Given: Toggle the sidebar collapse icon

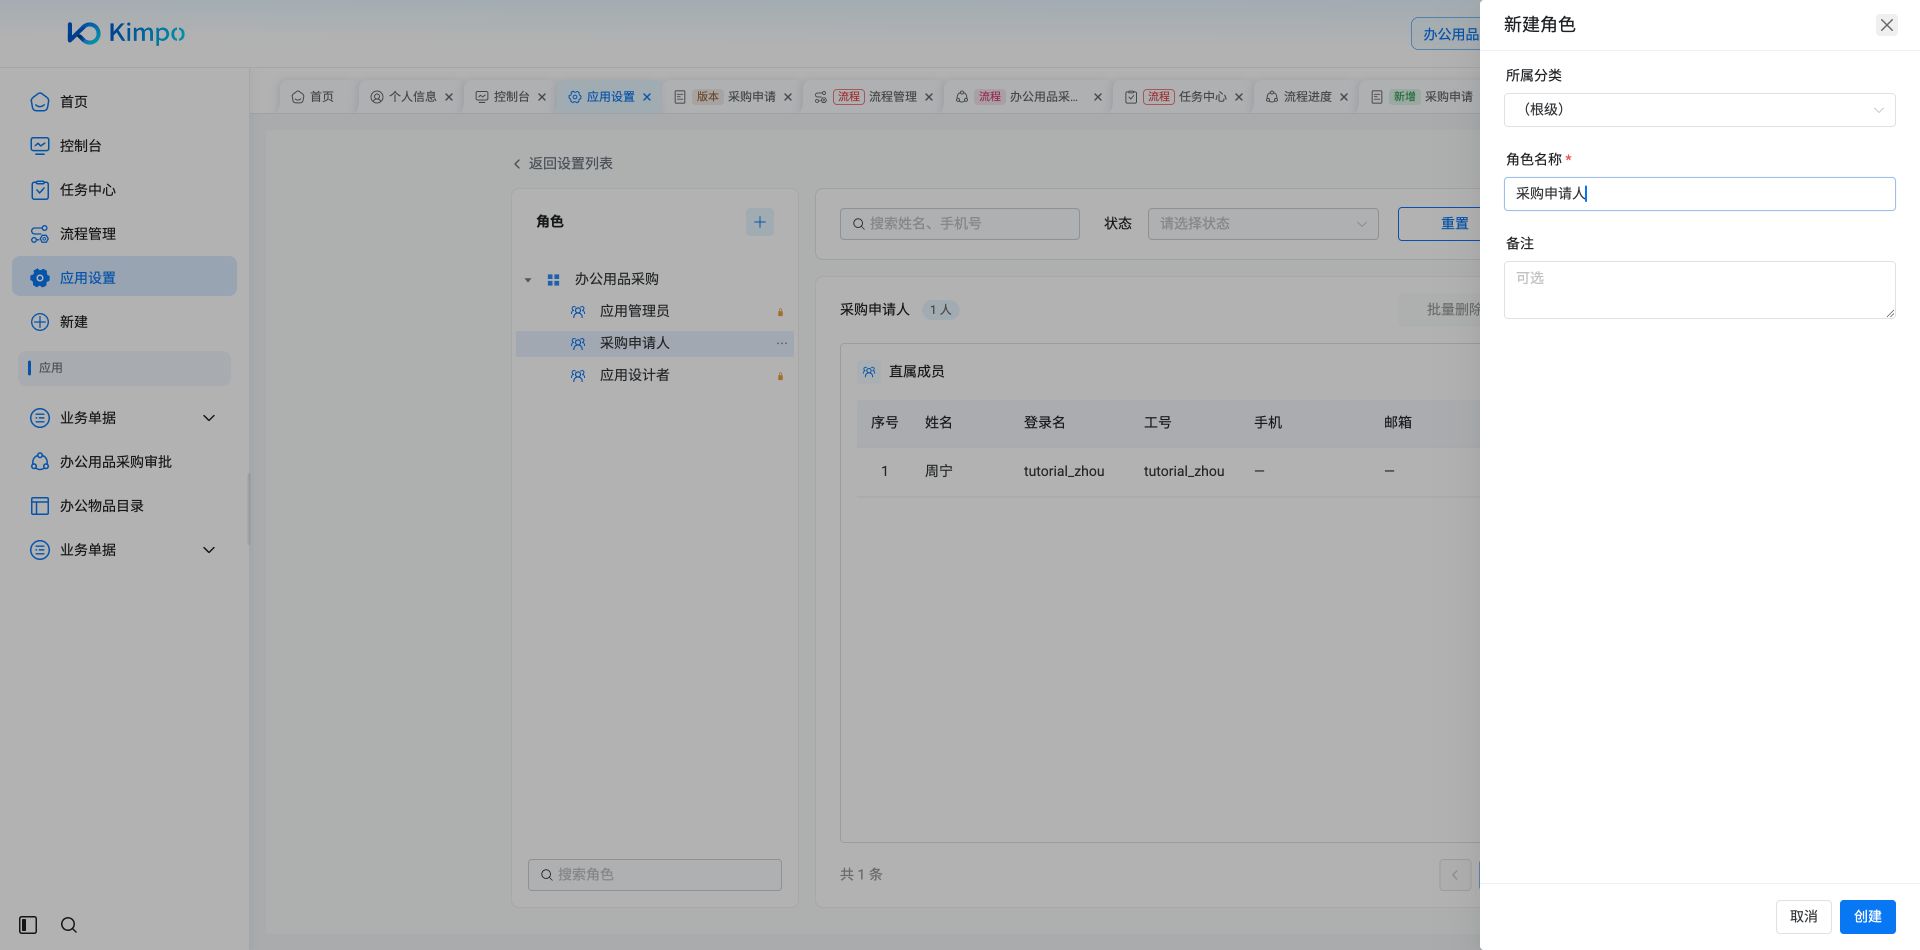Looking at the screenshot, I should tap(28, 925).
